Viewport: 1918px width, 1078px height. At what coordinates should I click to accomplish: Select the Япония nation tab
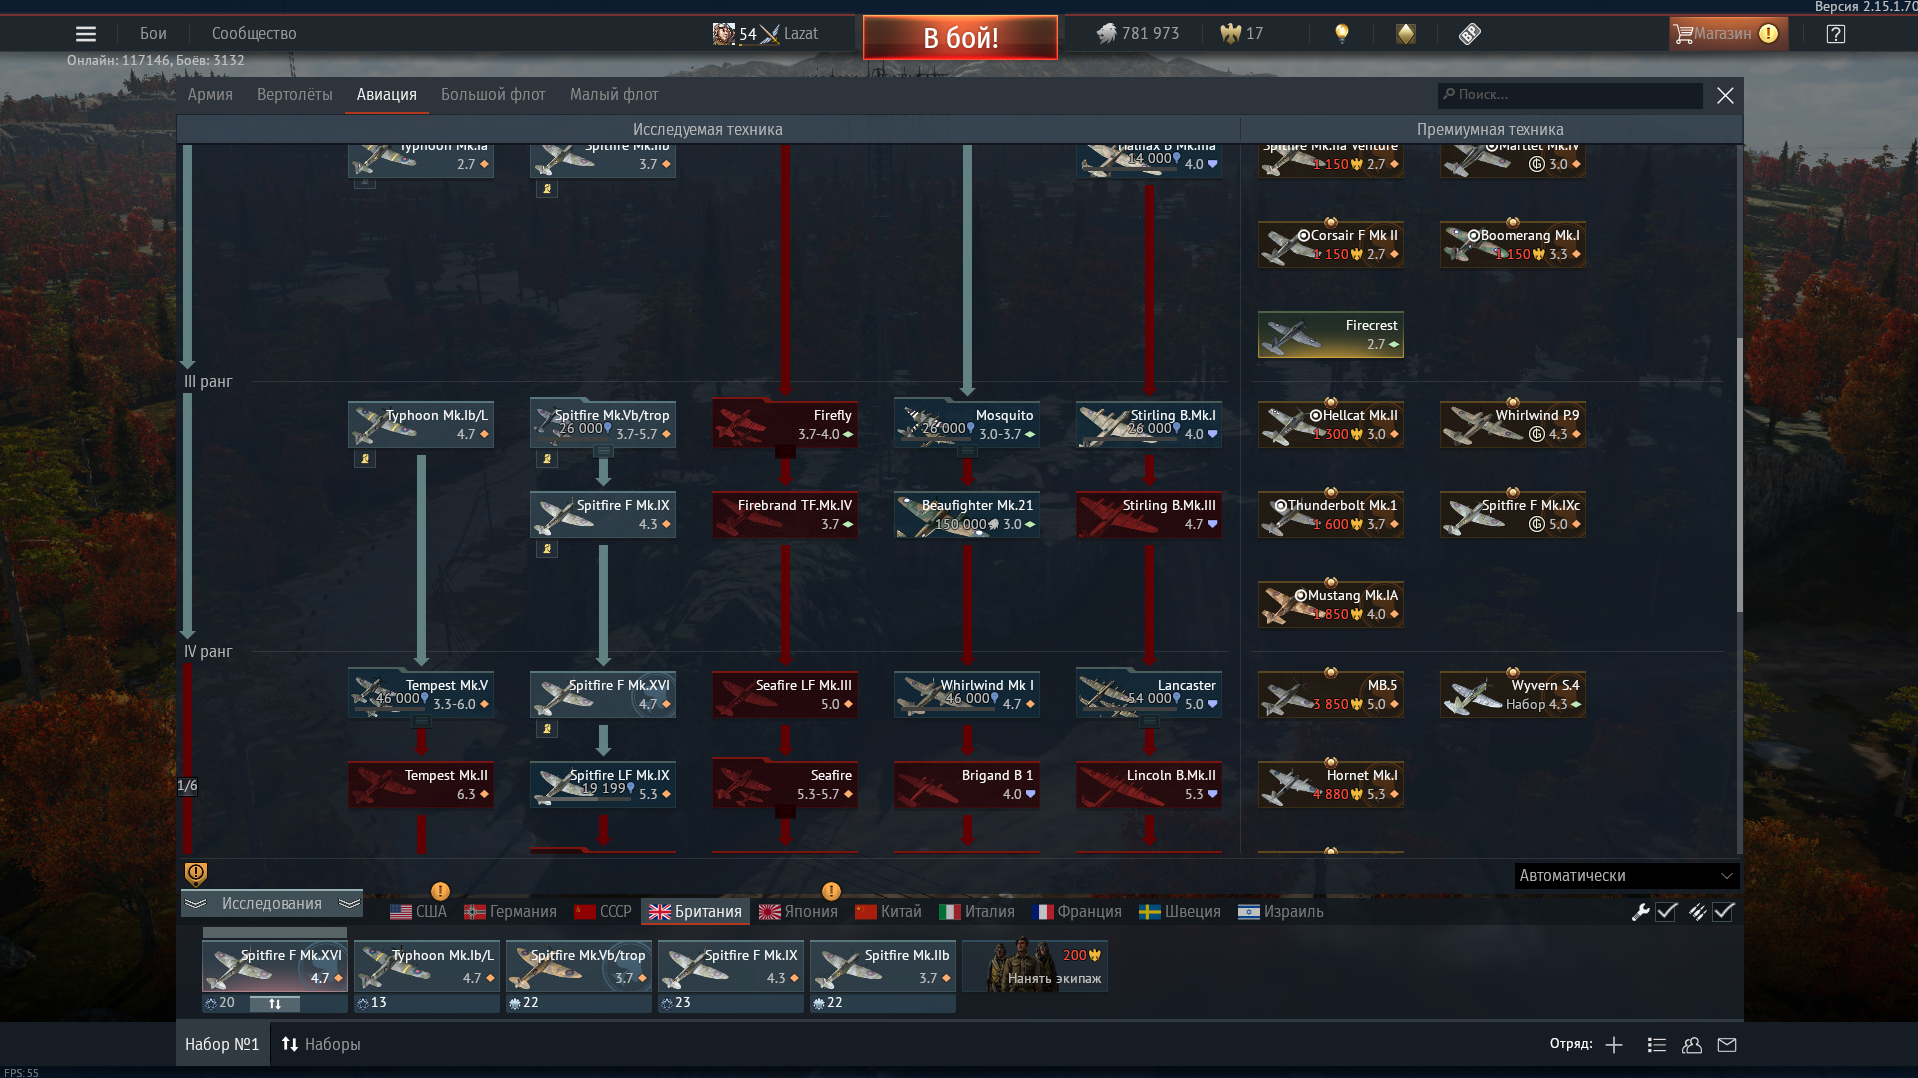coord(798,912)
